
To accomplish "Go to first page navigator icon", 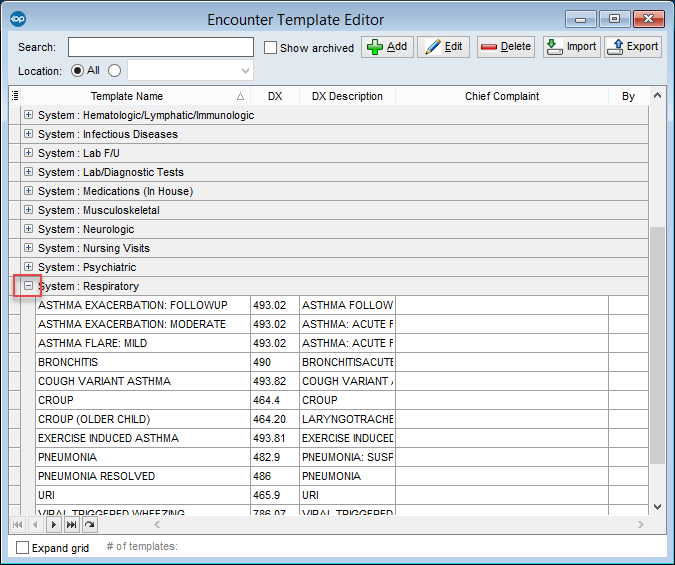I will point(18,525).
